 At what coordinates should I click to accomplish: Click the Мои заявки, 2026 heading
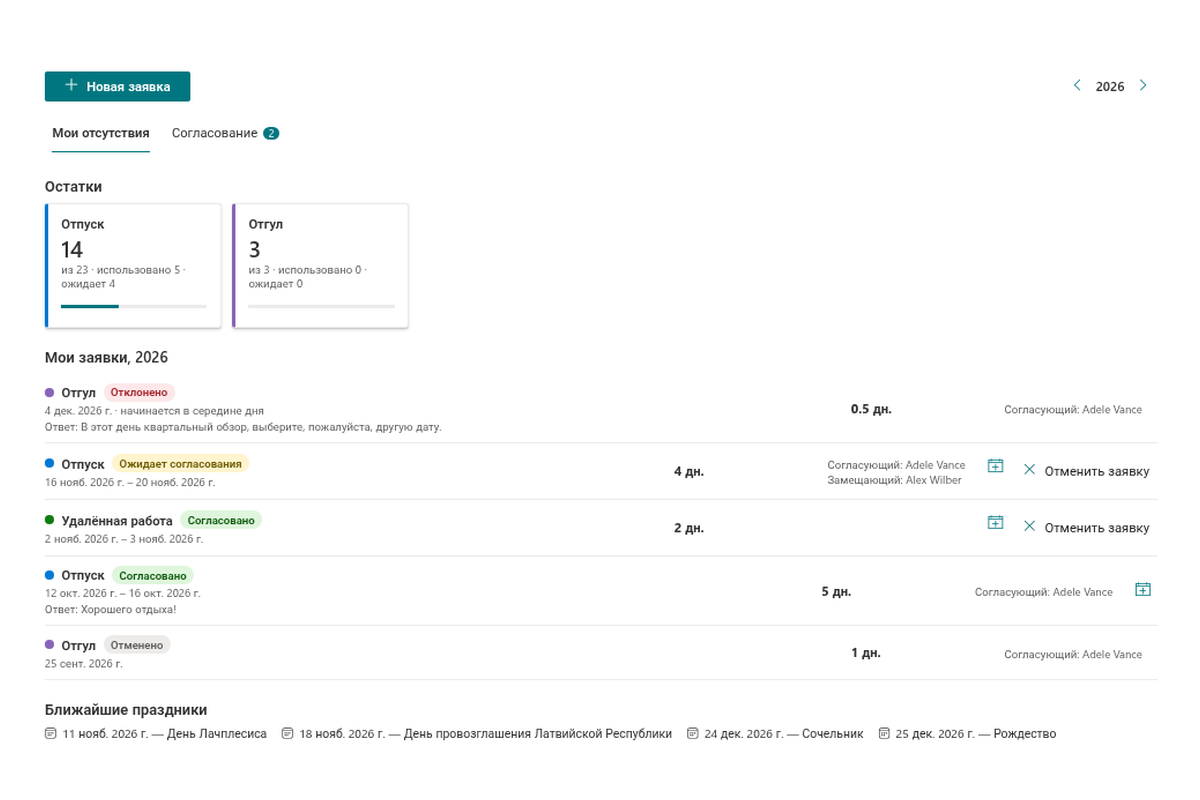(106, 357)
